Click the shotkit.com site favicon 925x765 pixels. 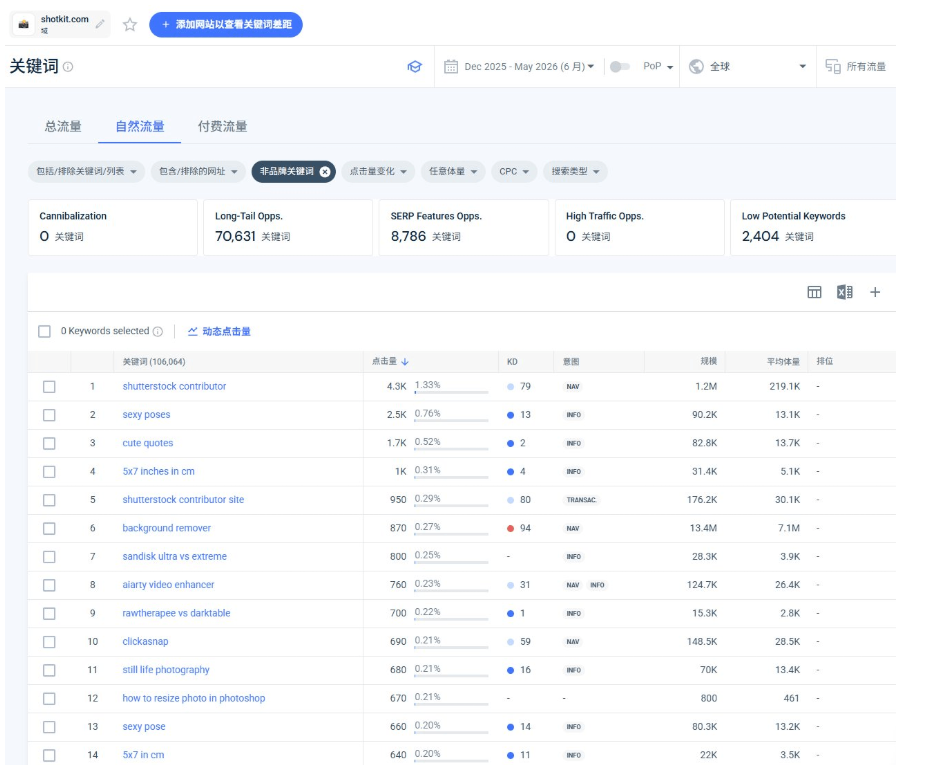[24, 24]
